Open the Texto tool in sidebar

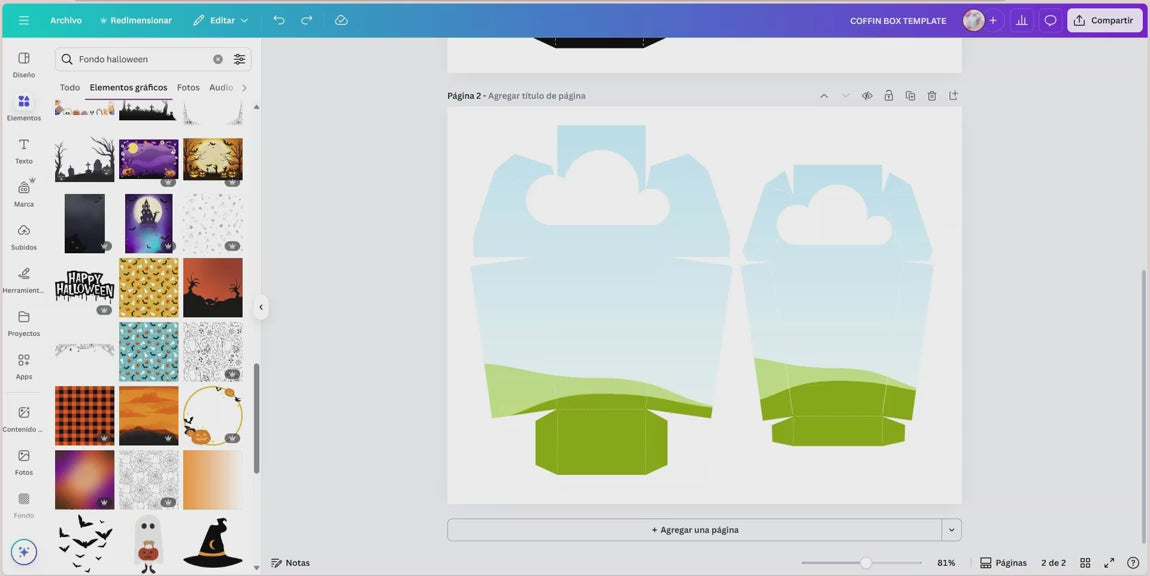pos(24,150)
